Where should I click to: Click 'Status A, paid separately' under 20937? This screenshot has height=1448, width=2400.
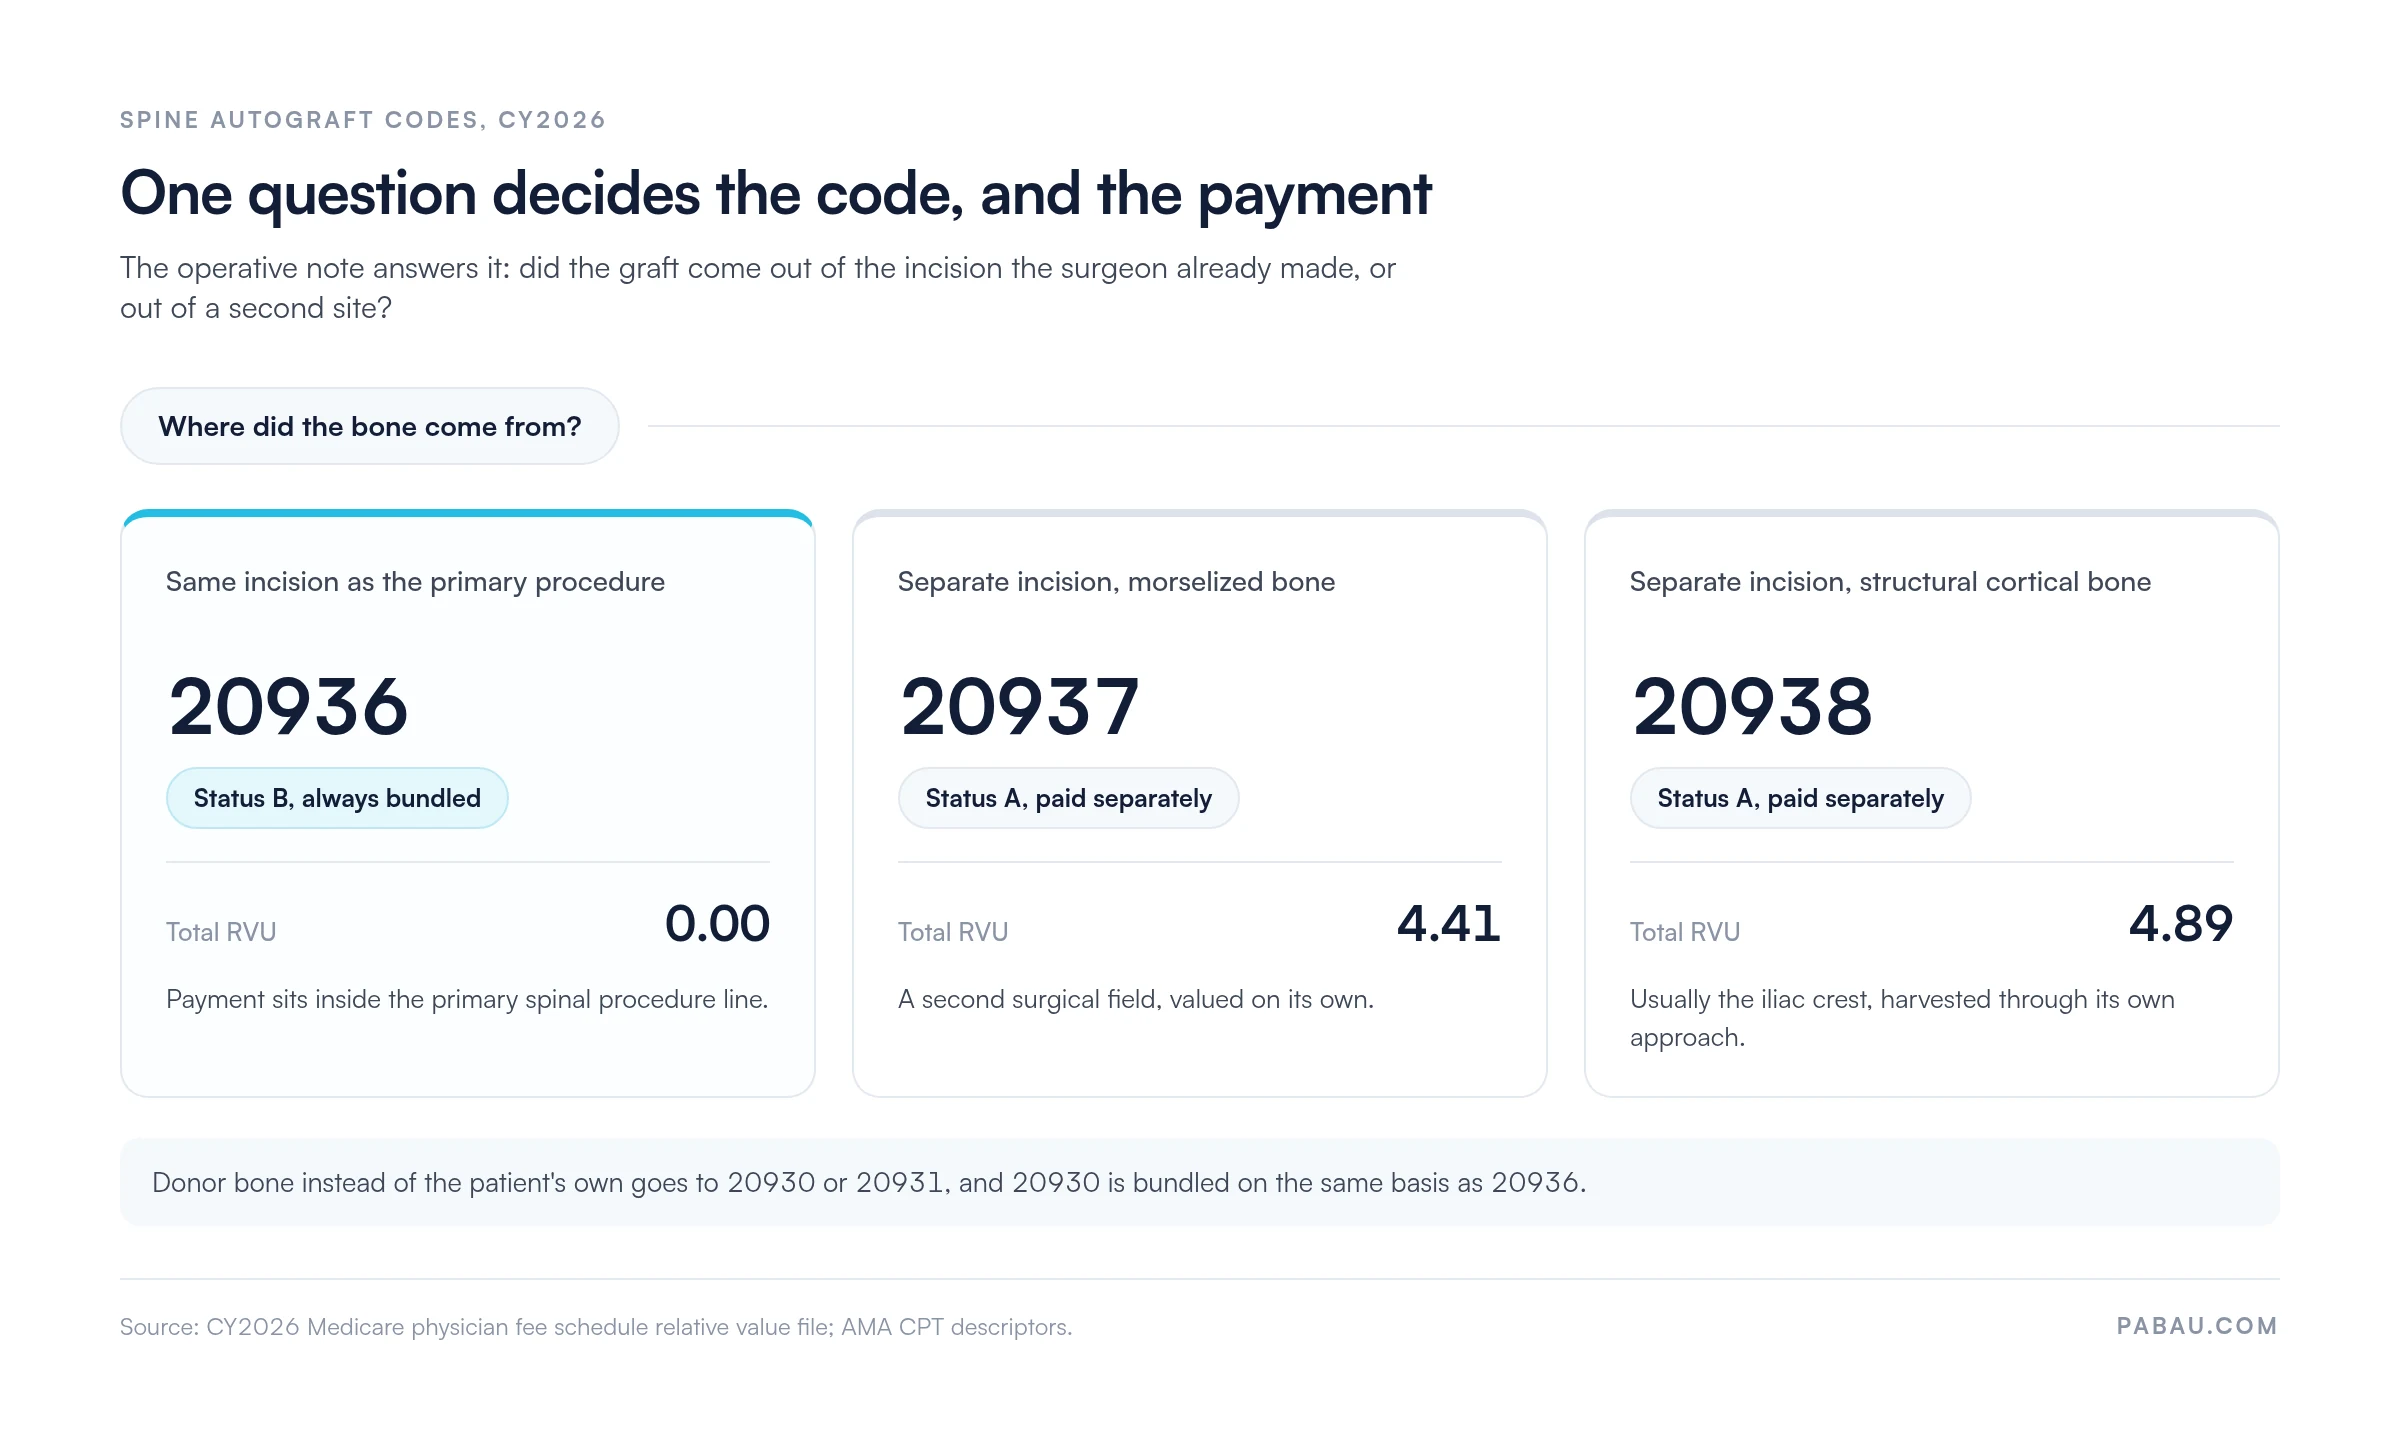[1068, 798]
